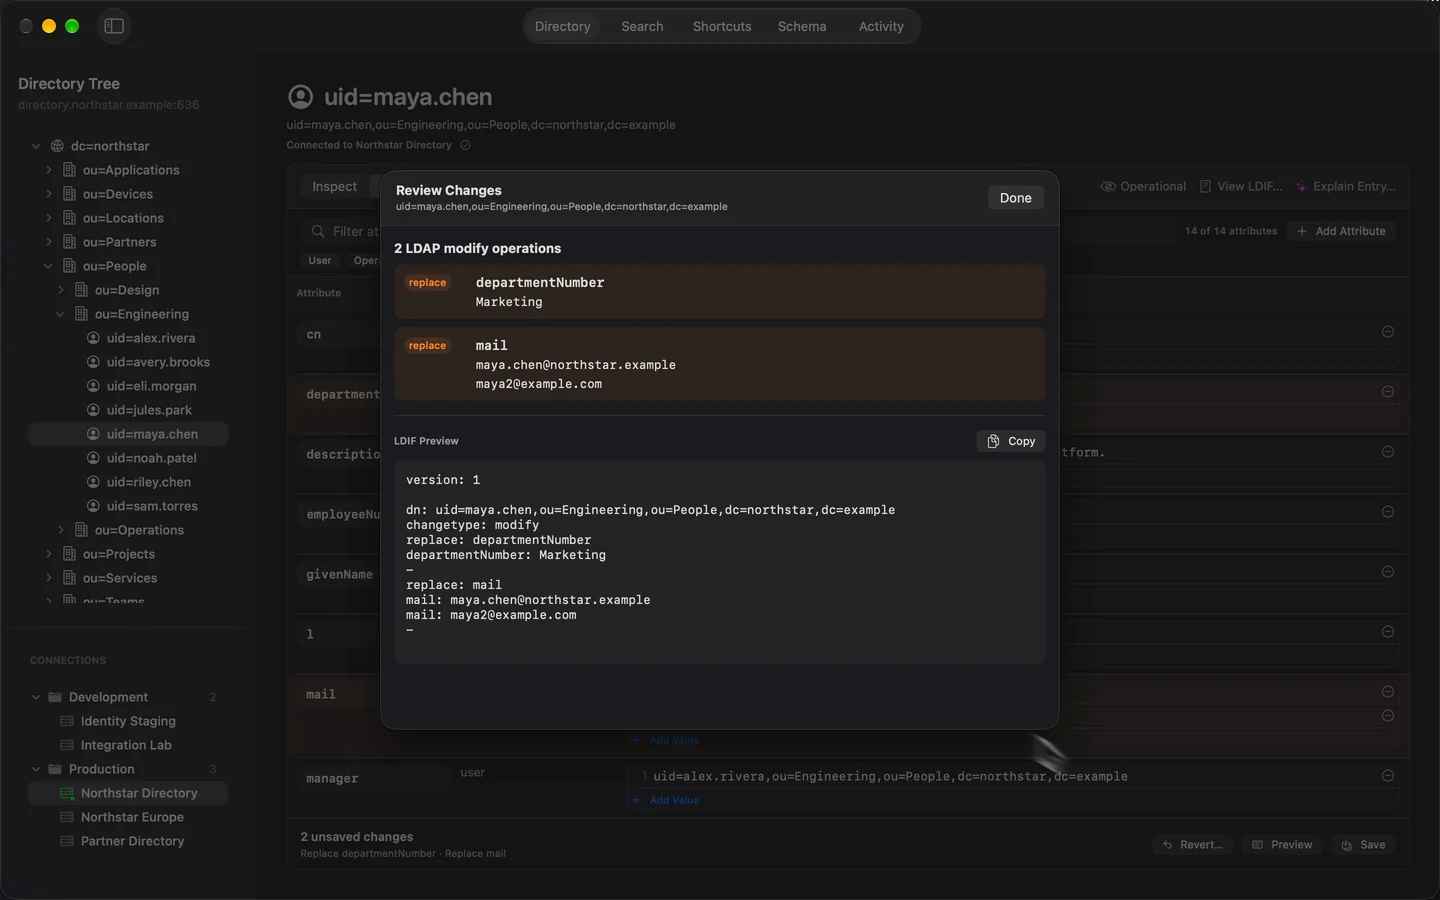1440x900 pixels.
Task: Open the Northstar Europe connection
Action: click(x=132, y=817)
